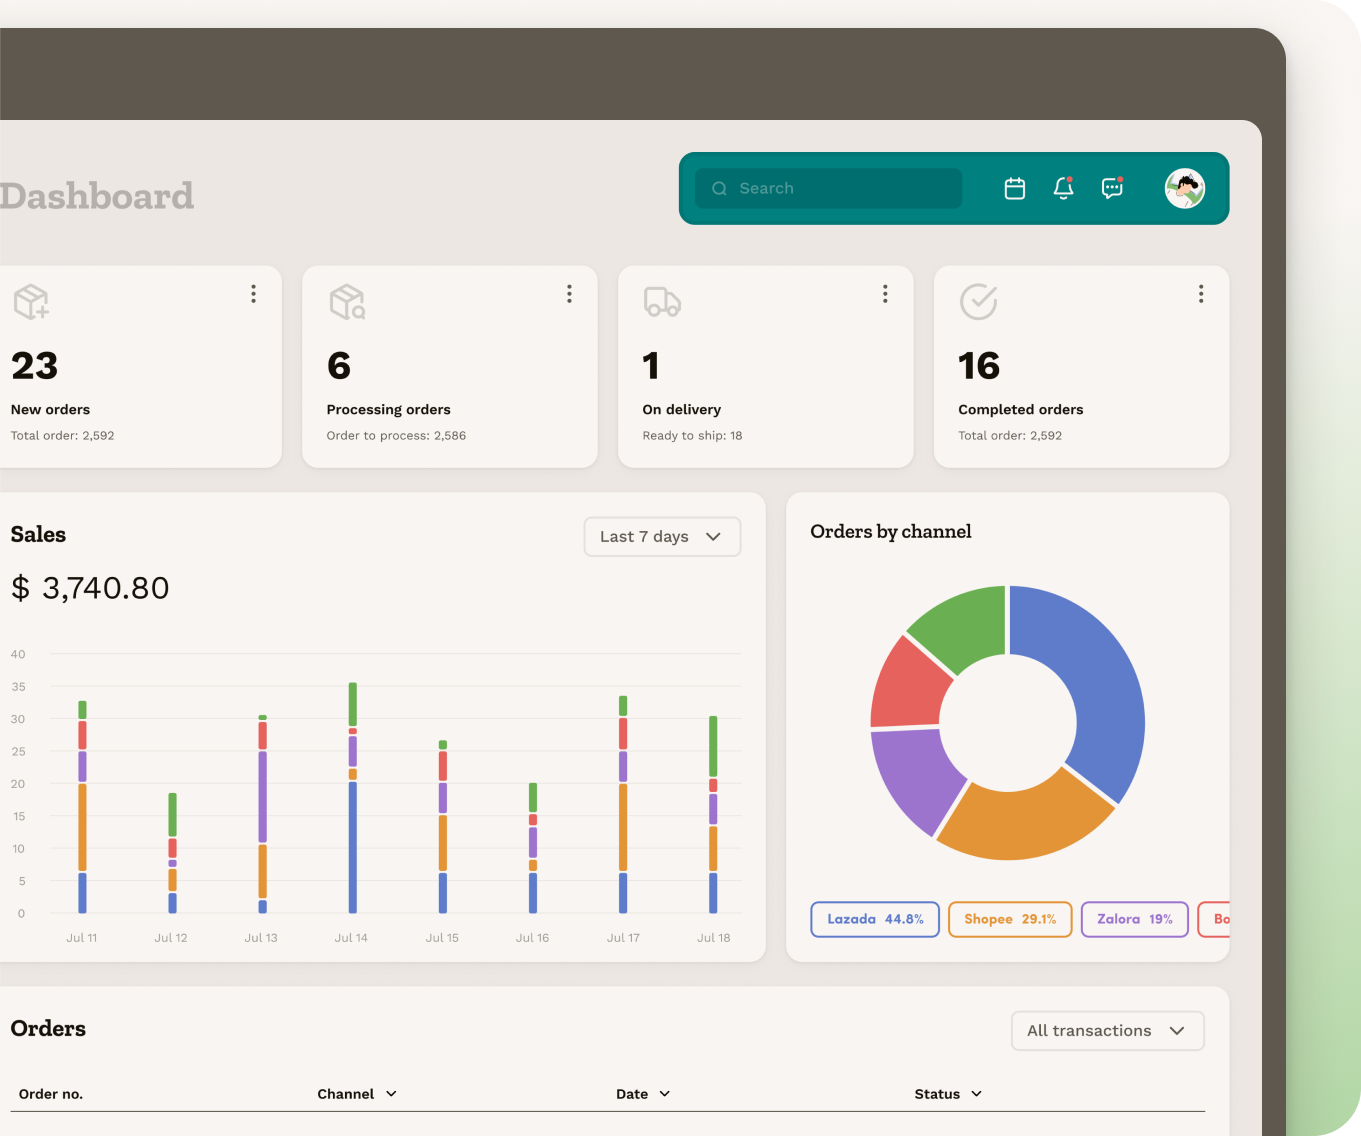This screenshot has width=1361, height=1136.
Task: Click the completed orders checkmark icon
Action: pos(978,301)
